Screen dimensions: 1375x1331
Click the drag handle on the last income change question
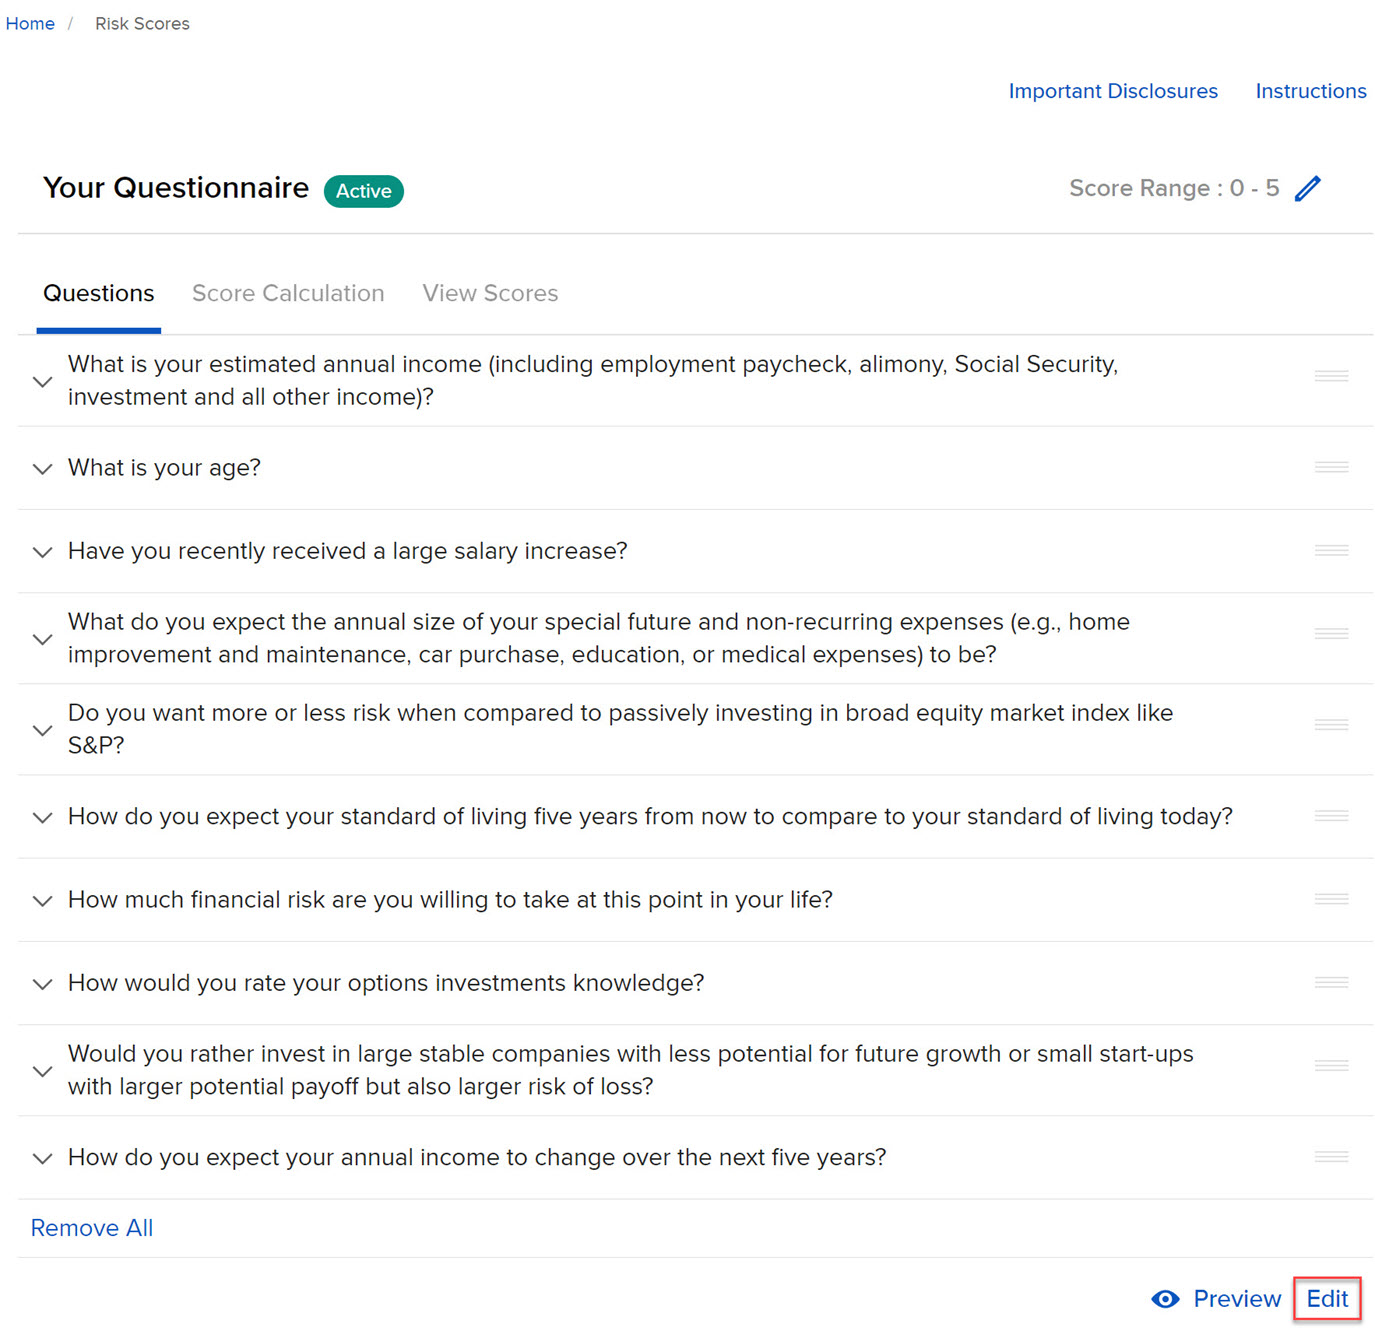click(1331, 1155)
